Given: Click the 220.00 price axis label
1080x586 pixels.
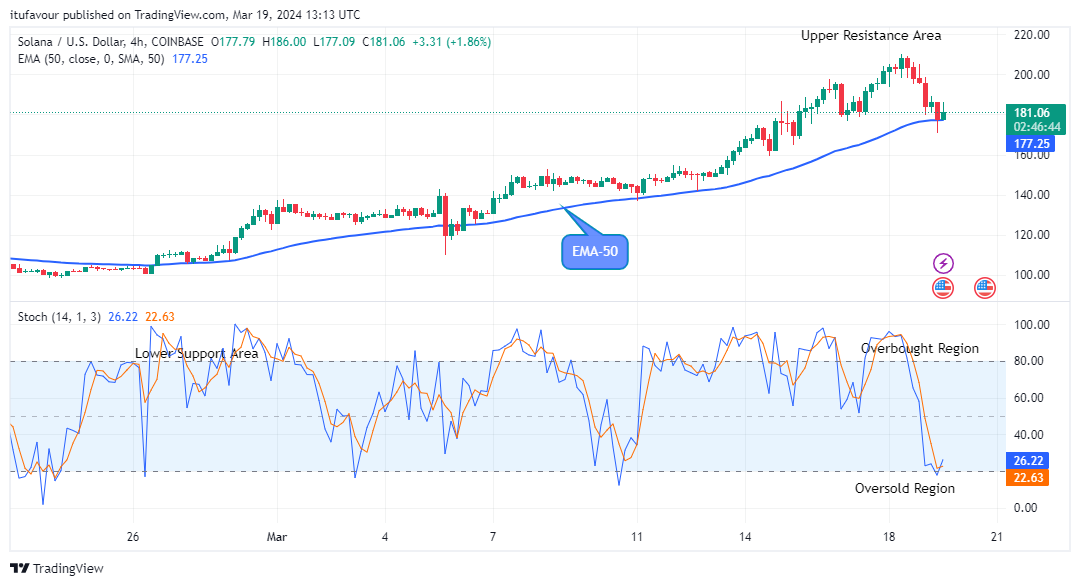Looking at the screenshot, I should coord(1031,34).
